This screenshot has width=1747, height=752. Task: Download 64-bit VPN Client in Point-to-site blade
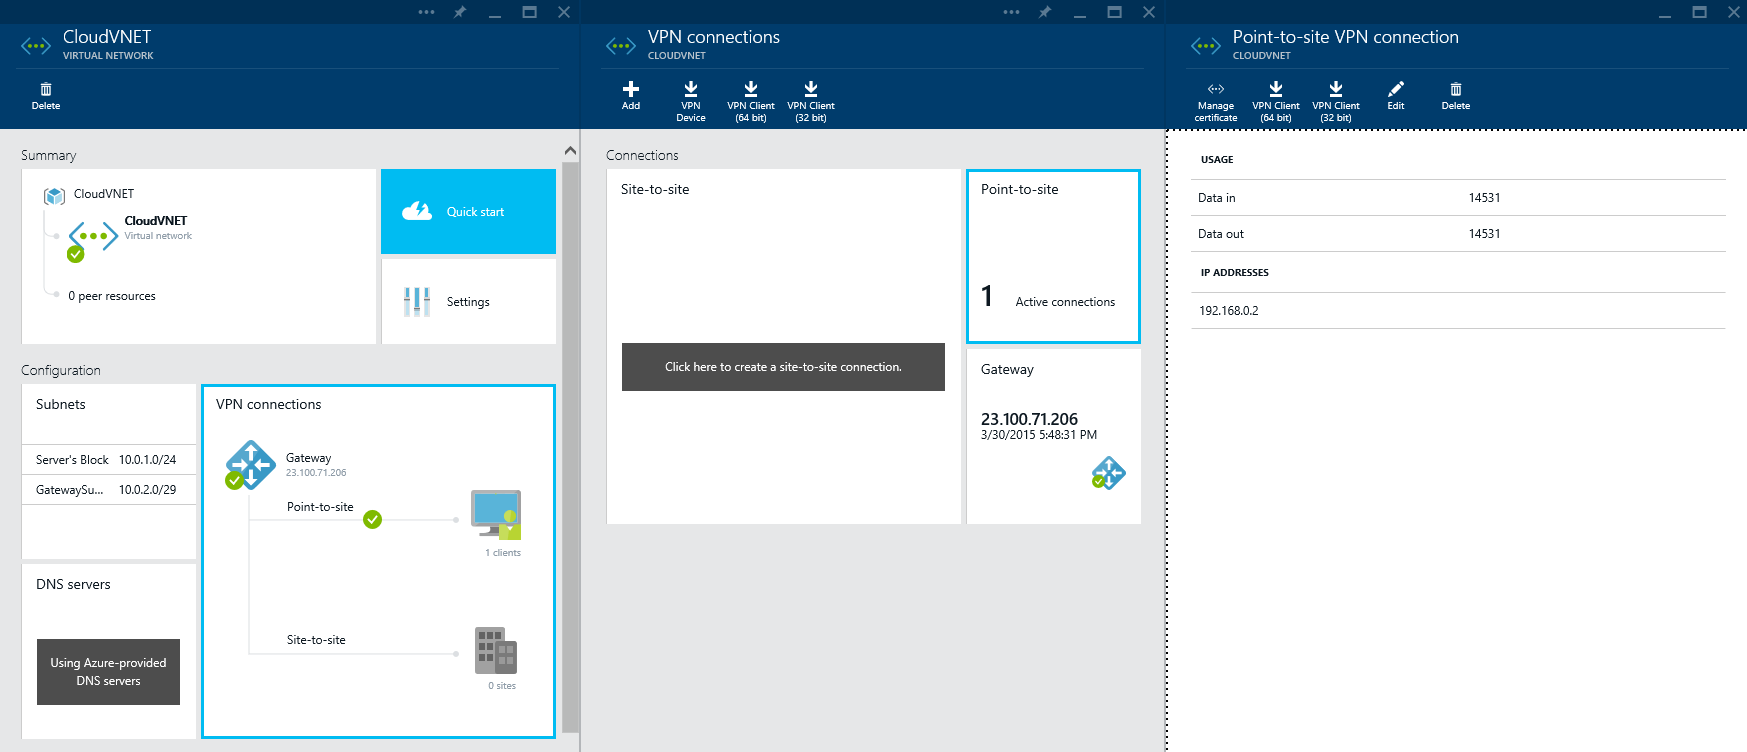pos(1276,102)
